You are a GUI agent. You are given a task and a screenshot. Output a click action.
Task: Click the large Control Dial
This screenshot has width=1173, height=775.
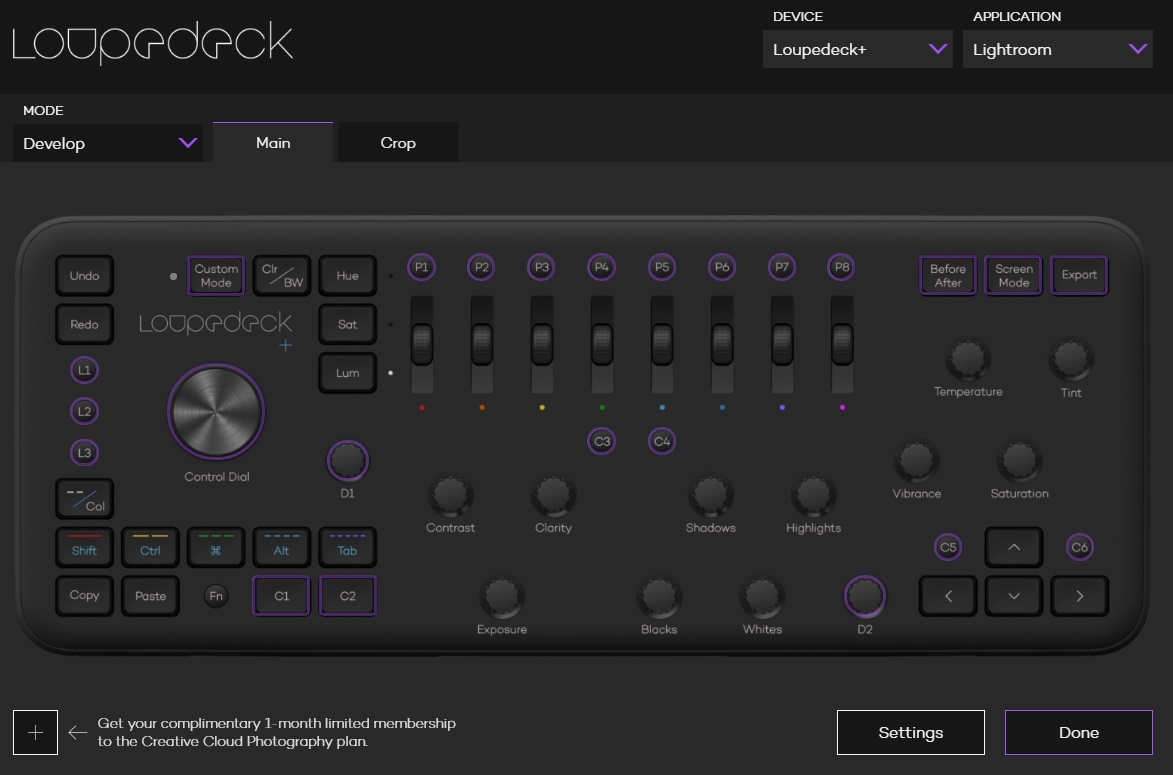point(216,411)
